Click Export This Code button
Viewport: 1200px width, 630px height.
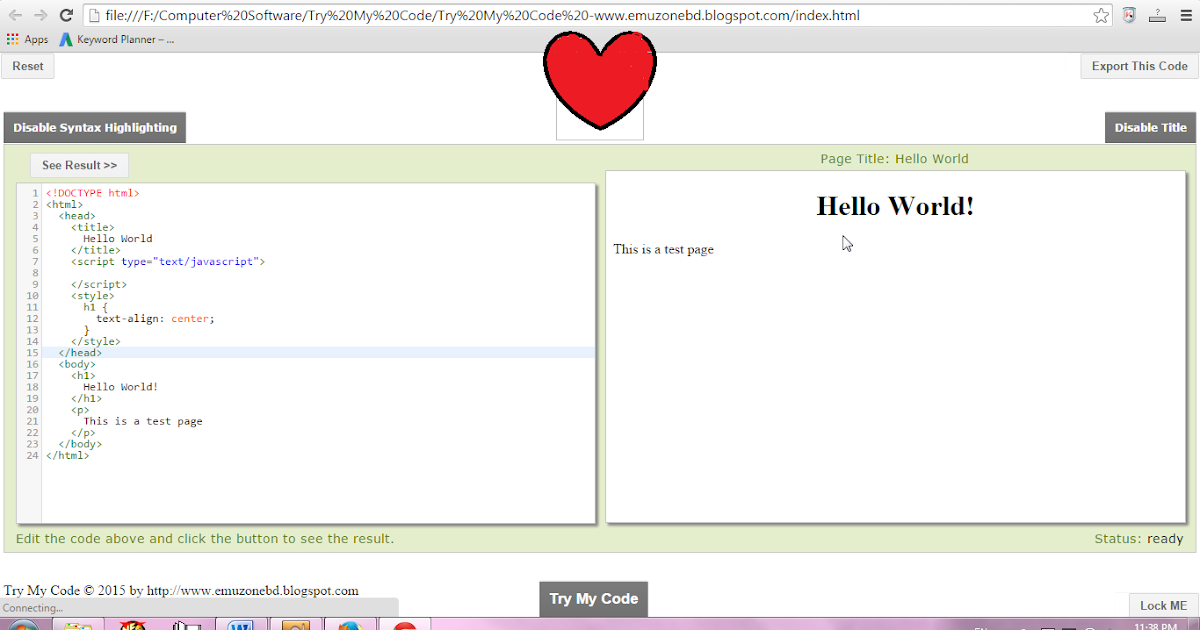pyautogui.click(x=1139, y=66)
